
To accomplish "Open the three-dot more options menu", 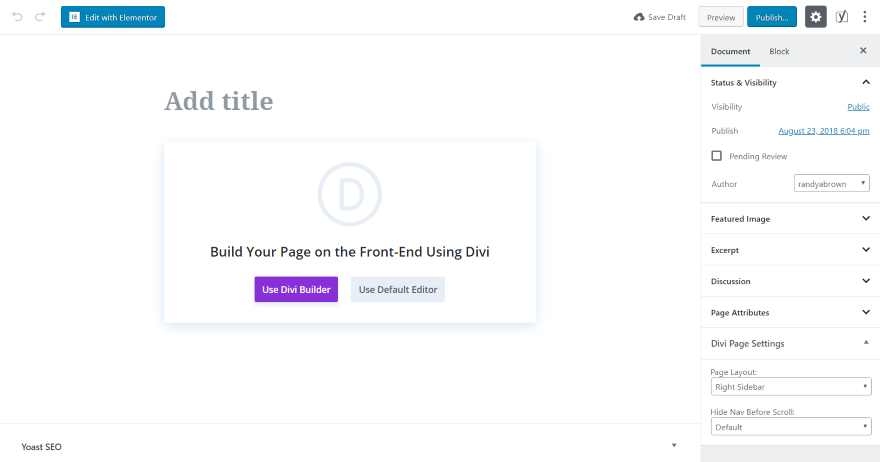I will click(x=865, y=17).
